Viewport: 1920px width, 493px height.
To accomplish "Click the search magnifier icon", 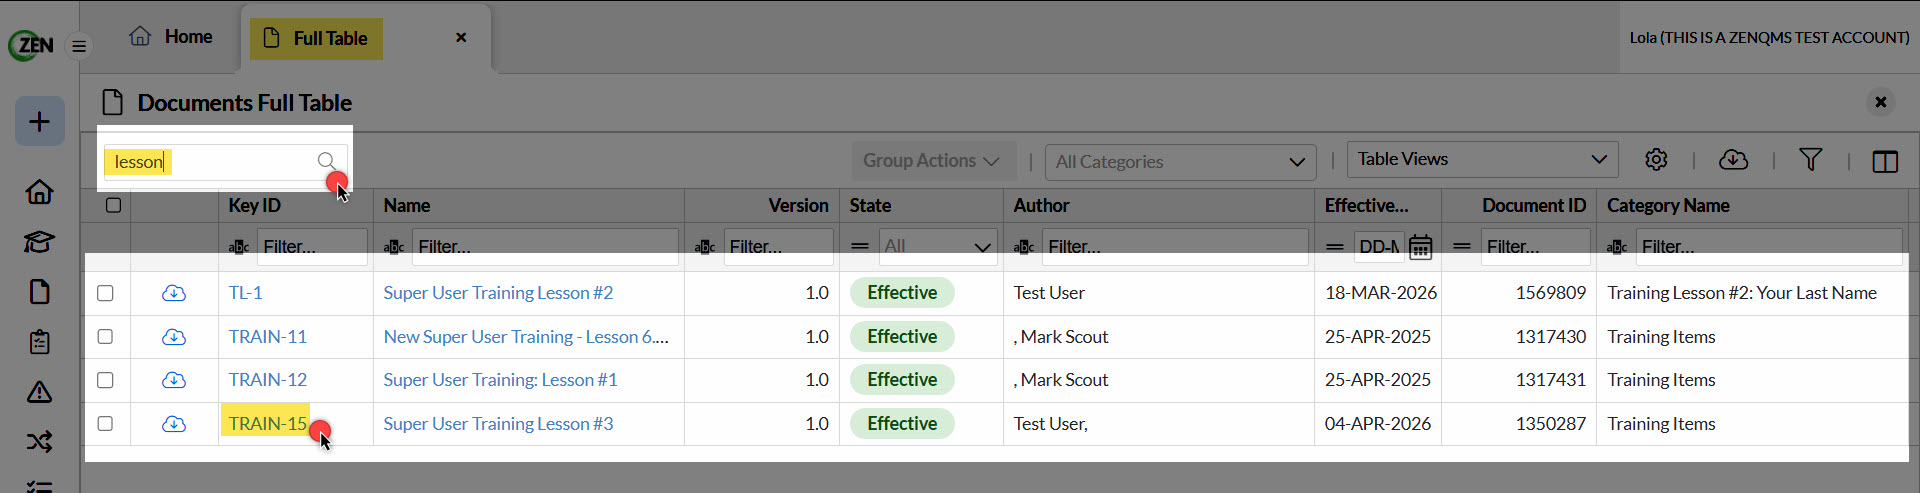I will (x=327, y=161).
